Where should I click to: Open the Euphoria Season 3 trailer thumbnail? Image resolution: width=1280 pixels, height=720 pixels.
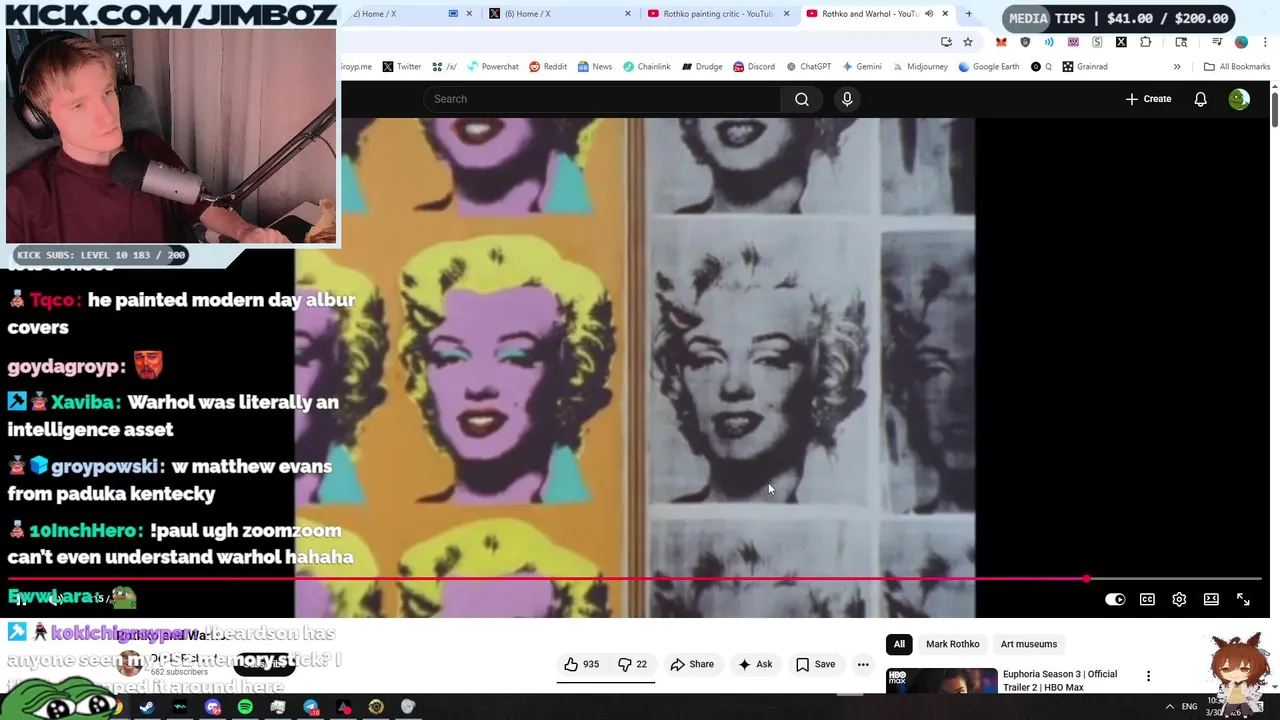click(942, 681)
